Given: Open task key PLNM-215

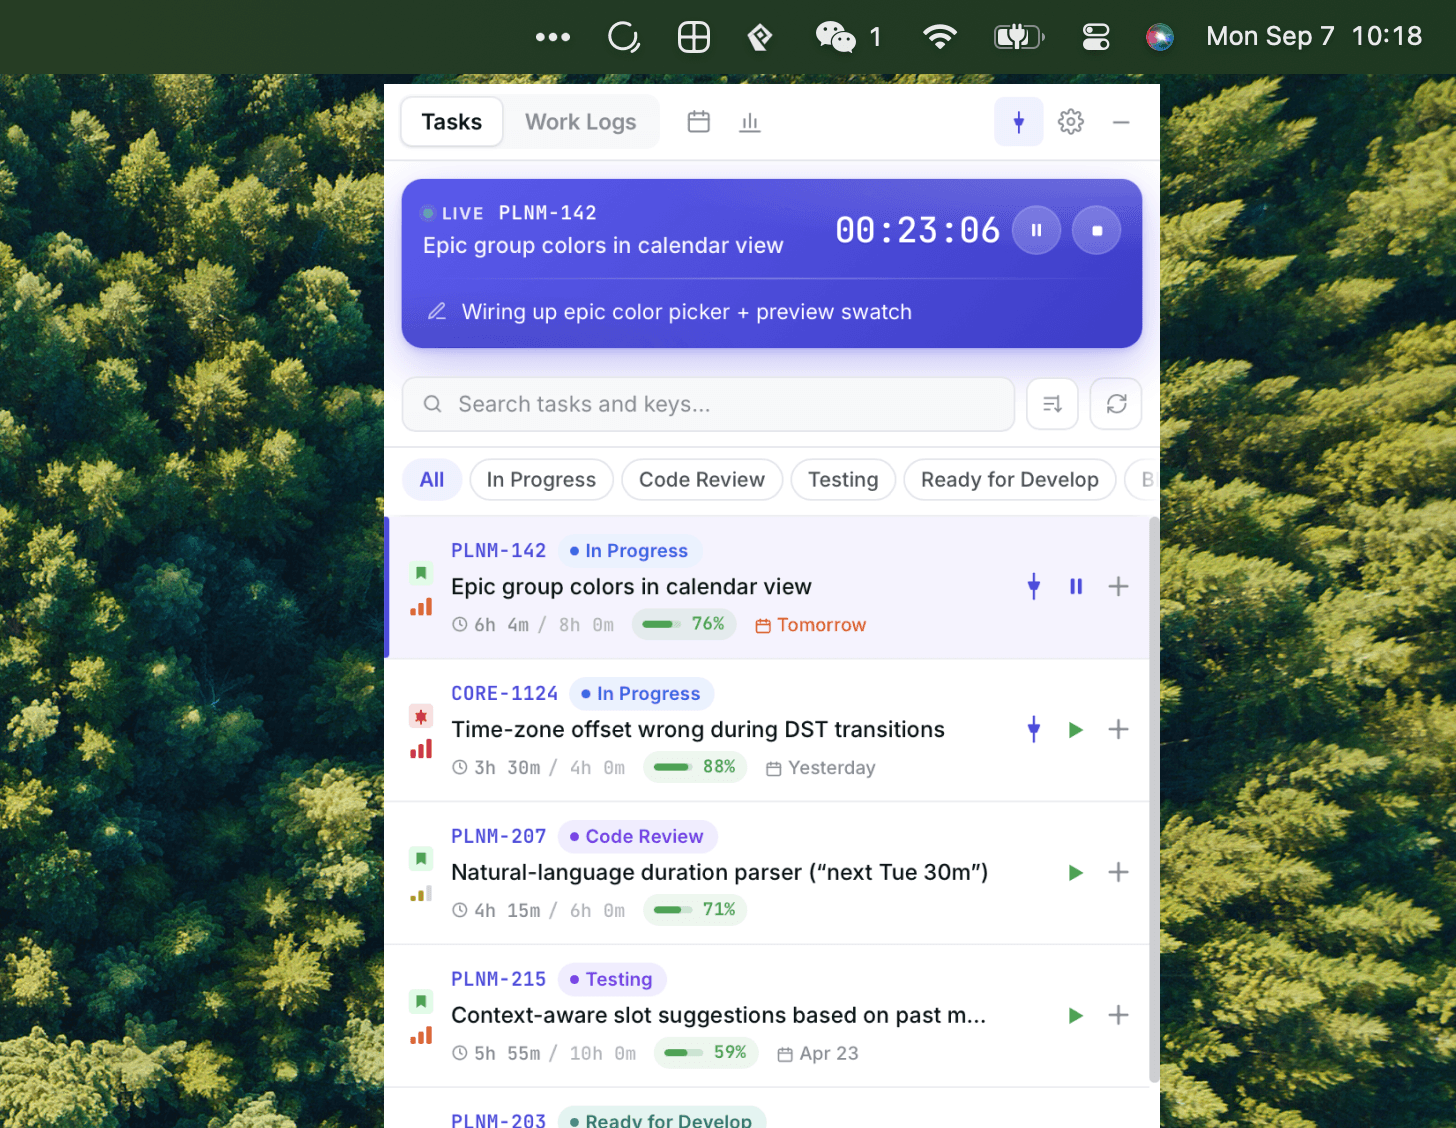Looking at the screenshot, I should pyautogui.click(x=499, y=980).
